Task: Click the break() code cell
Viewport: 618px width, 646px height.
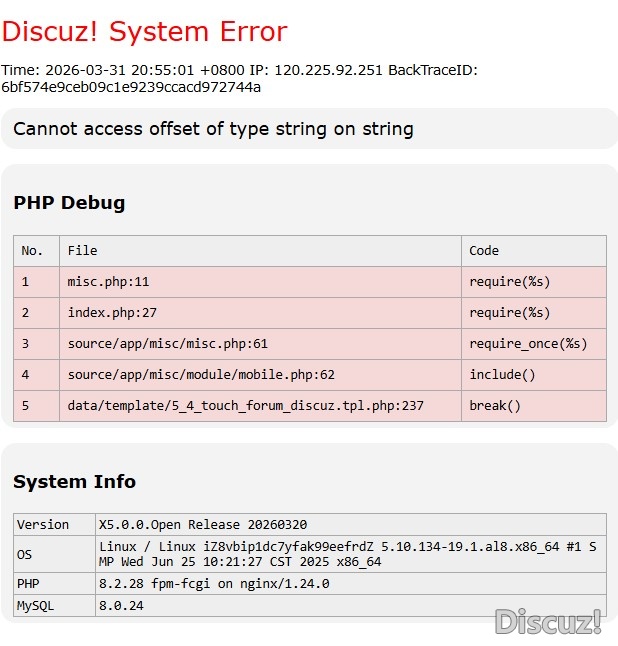Action: (495, 406)
